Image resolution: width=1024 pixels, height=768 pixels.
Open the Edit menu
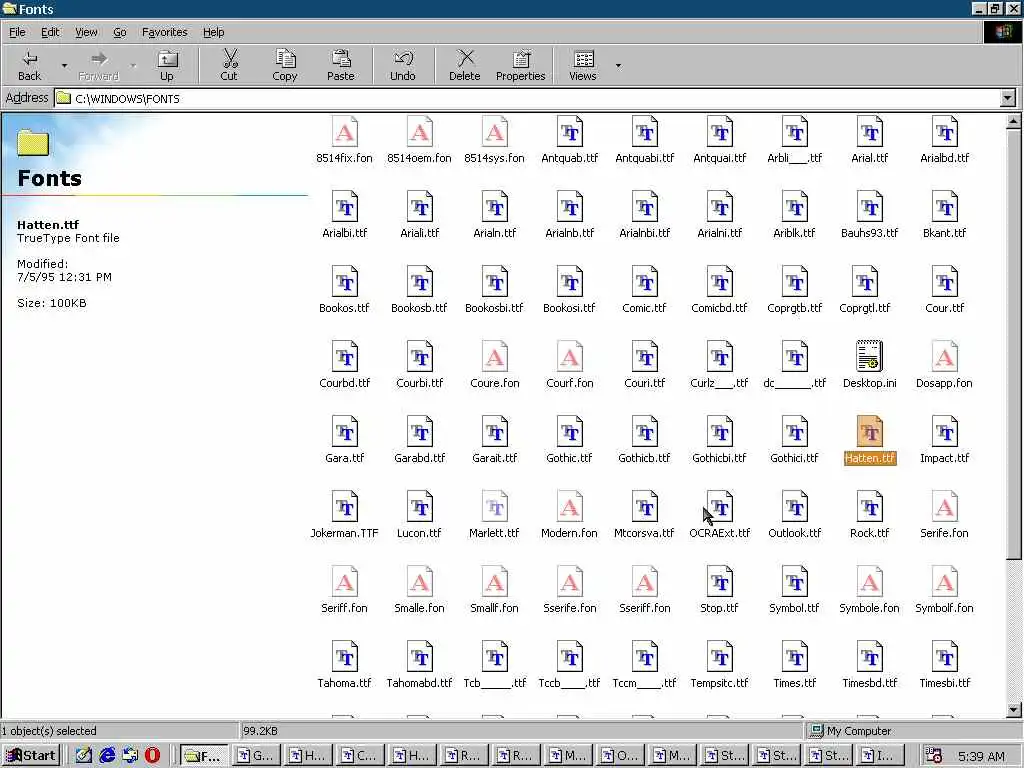click(50, 32)
